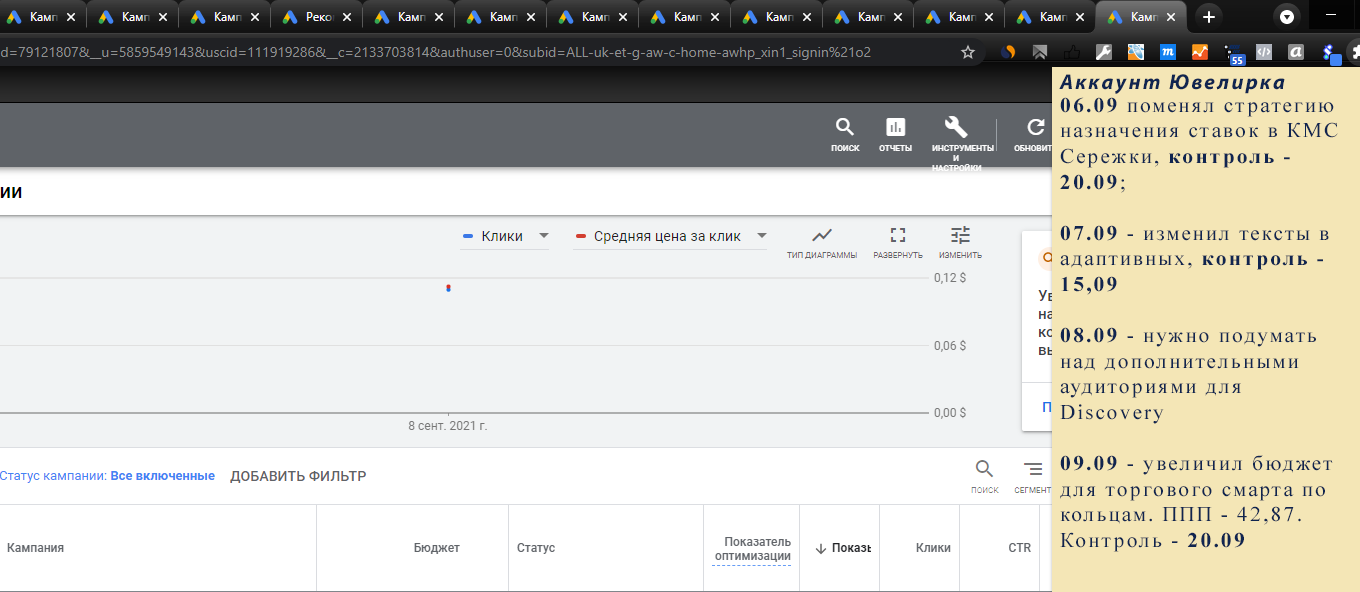Click the 07.09 note entry date
The image size is (1360, 592).
coord(1090,234)
